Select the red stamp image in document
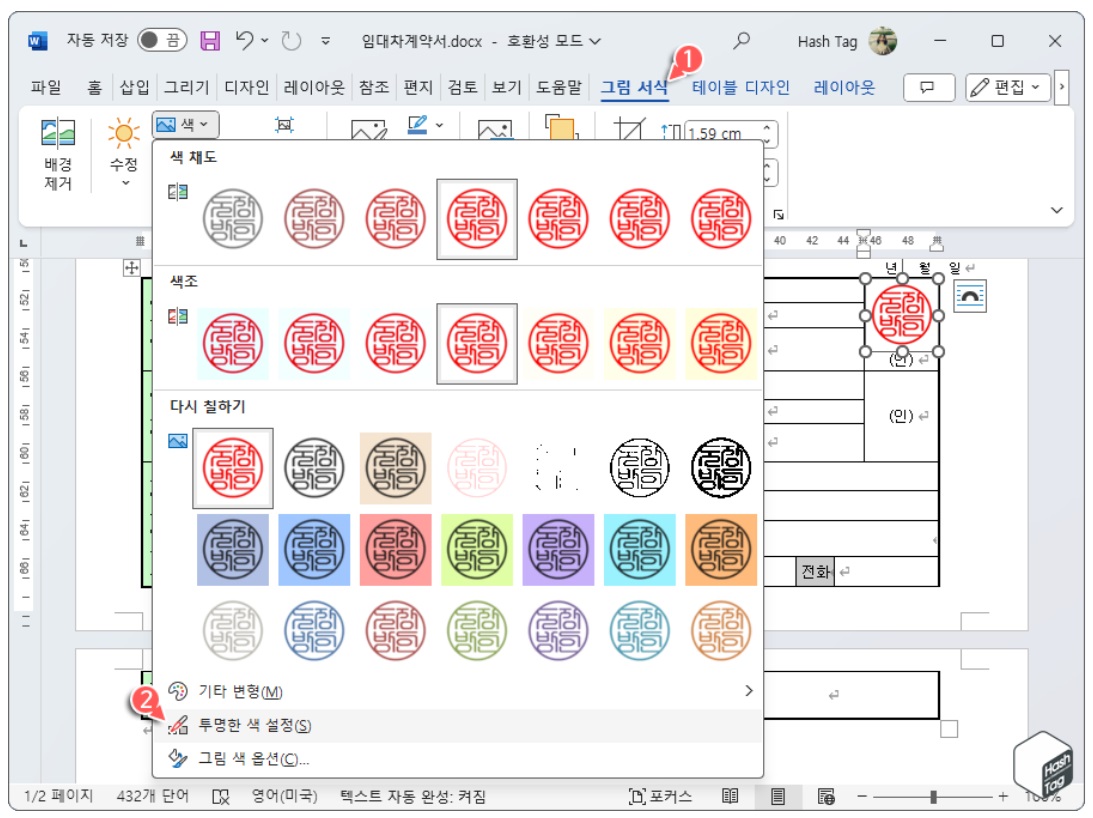The height and width of the screenshot is (818, 1093). click(x=901, y=315)
